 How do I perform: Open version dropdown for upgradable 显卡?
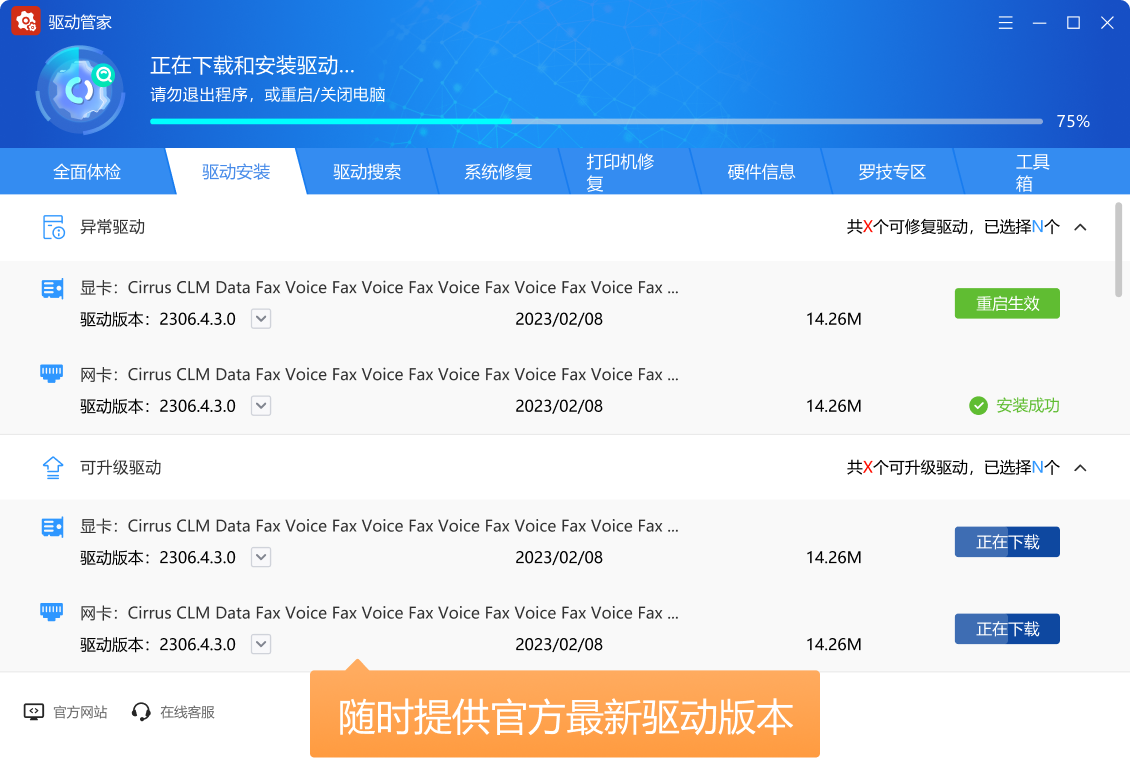click(x=260, y=557)
